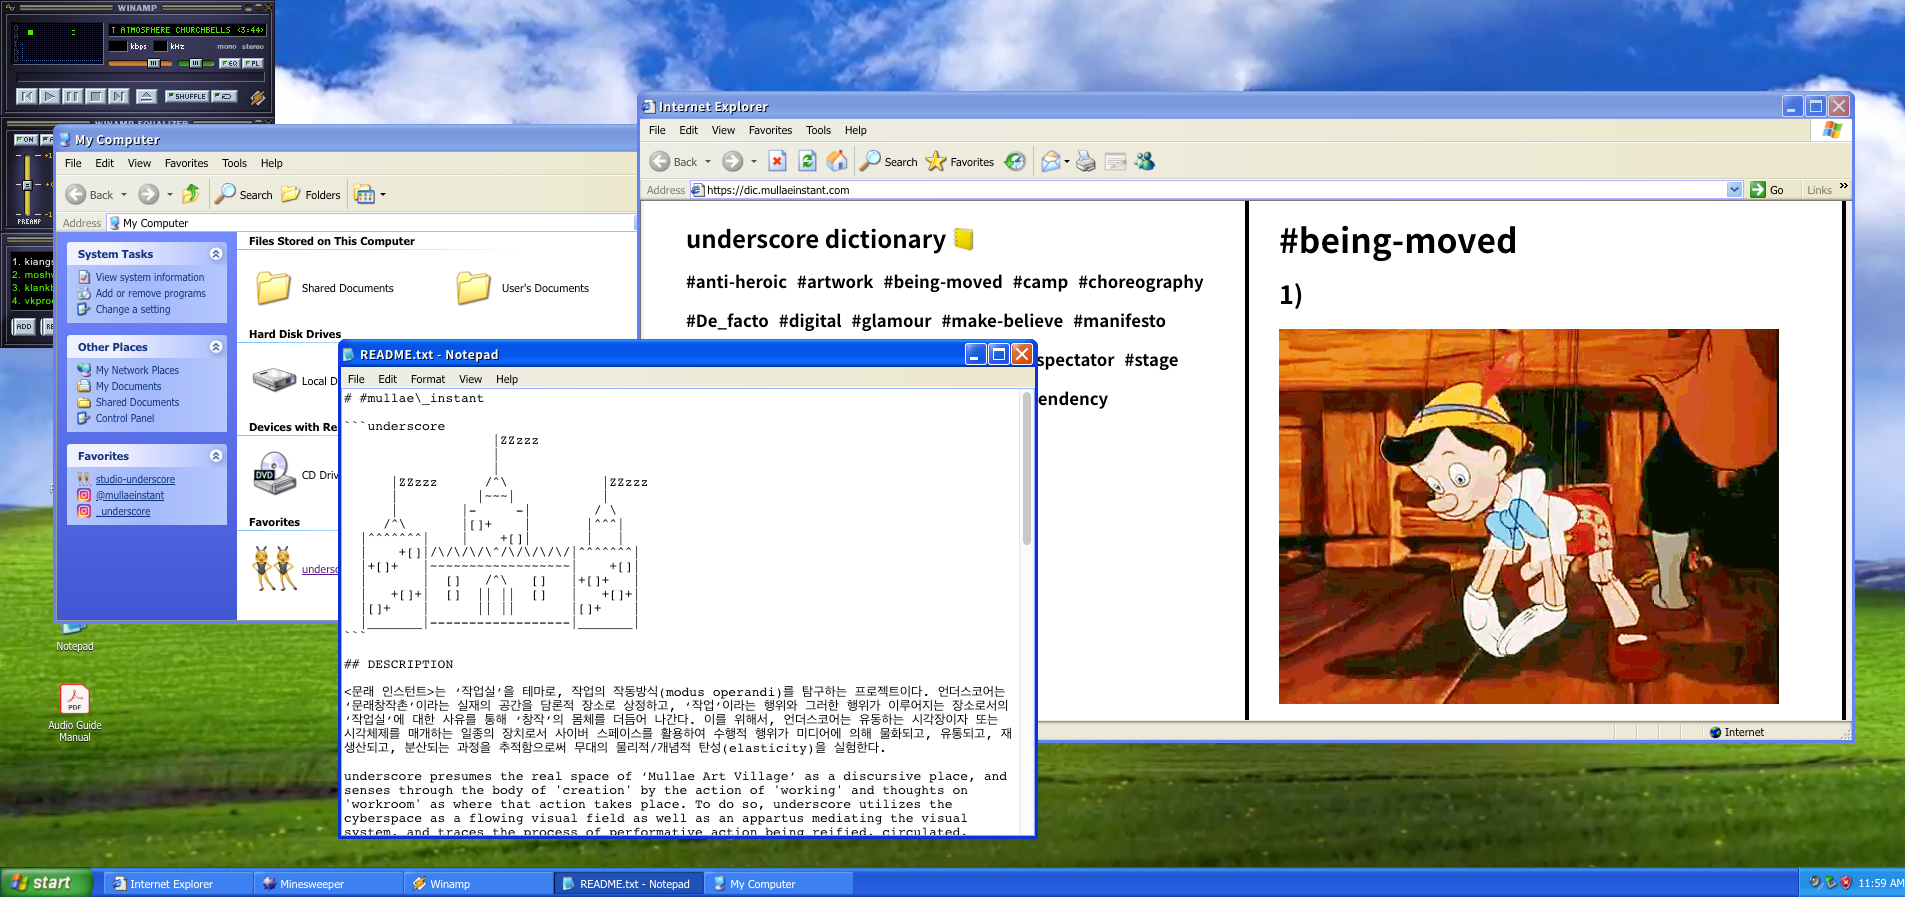Click the Print icon in Internet Explorer
This screenshot has width=1905, height=897.
point(1086,162)
